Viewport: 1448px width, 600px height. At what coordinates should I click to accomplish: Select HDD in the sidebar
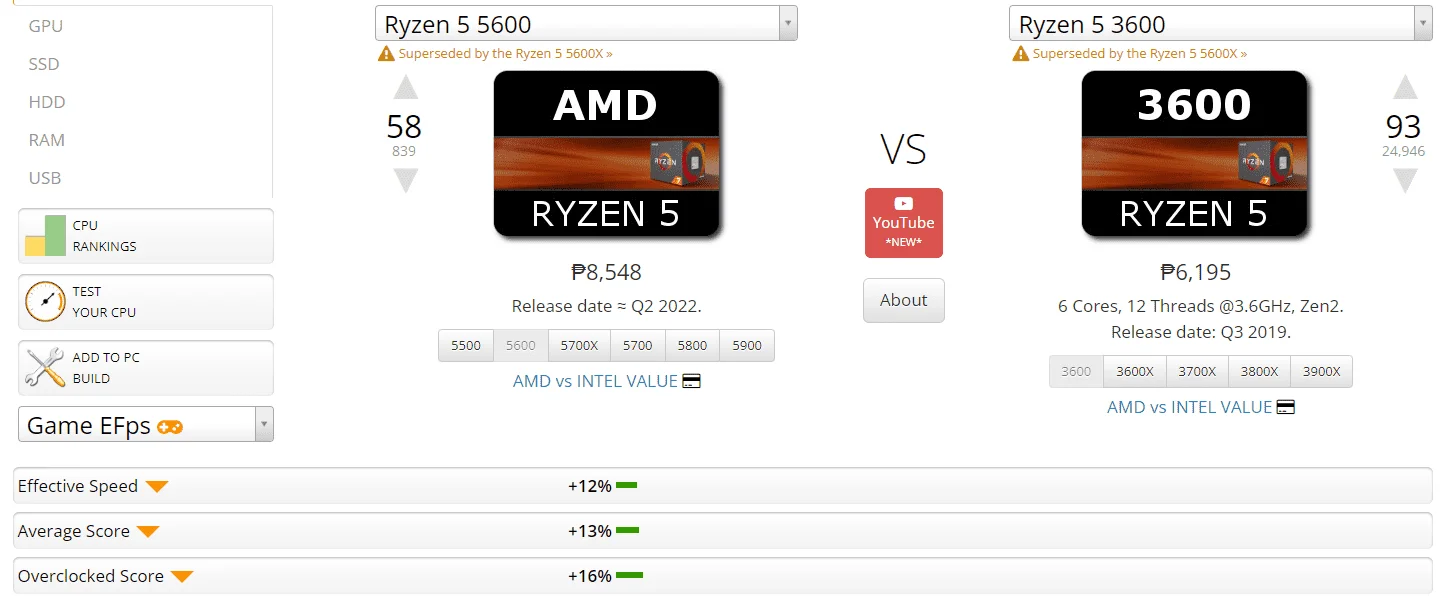[47, 102]
